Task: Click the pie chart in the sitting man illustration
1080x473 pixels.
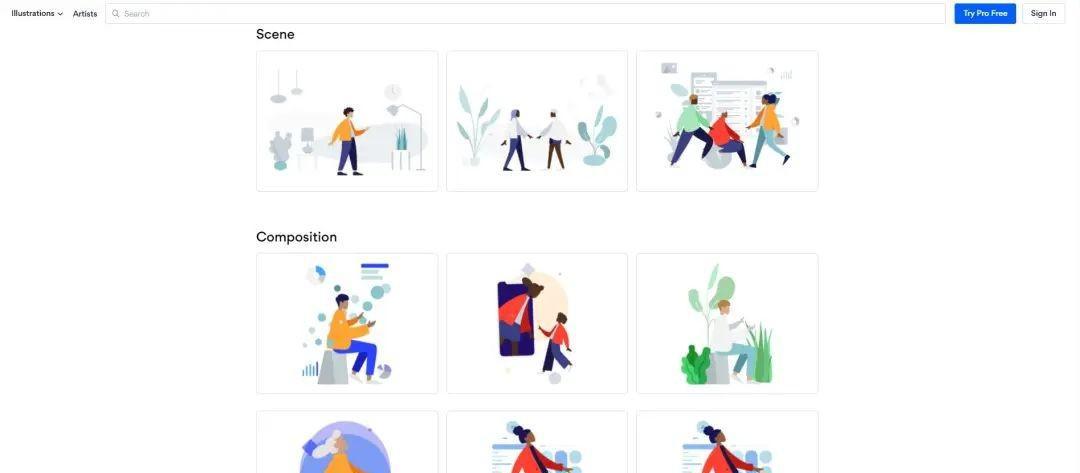Action: 316,275
